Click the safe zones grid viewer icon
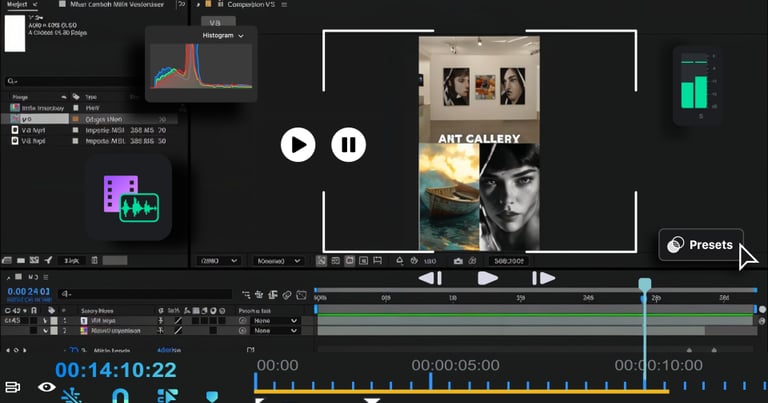Viewport: 768px width, 403px height. click(x=363, y=261)
